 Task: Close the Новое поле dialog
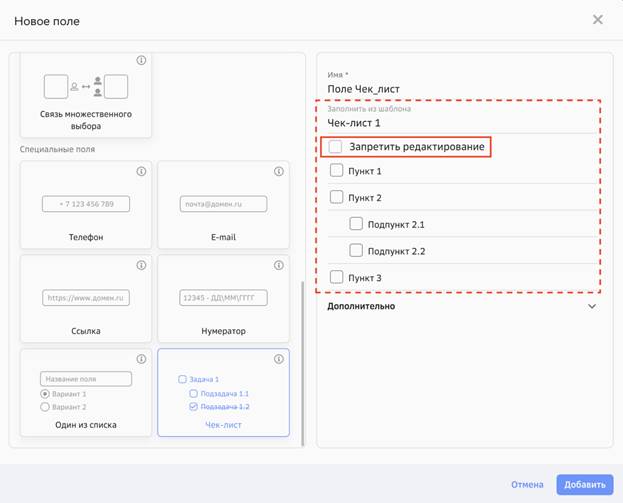click(x=597, y=20)
